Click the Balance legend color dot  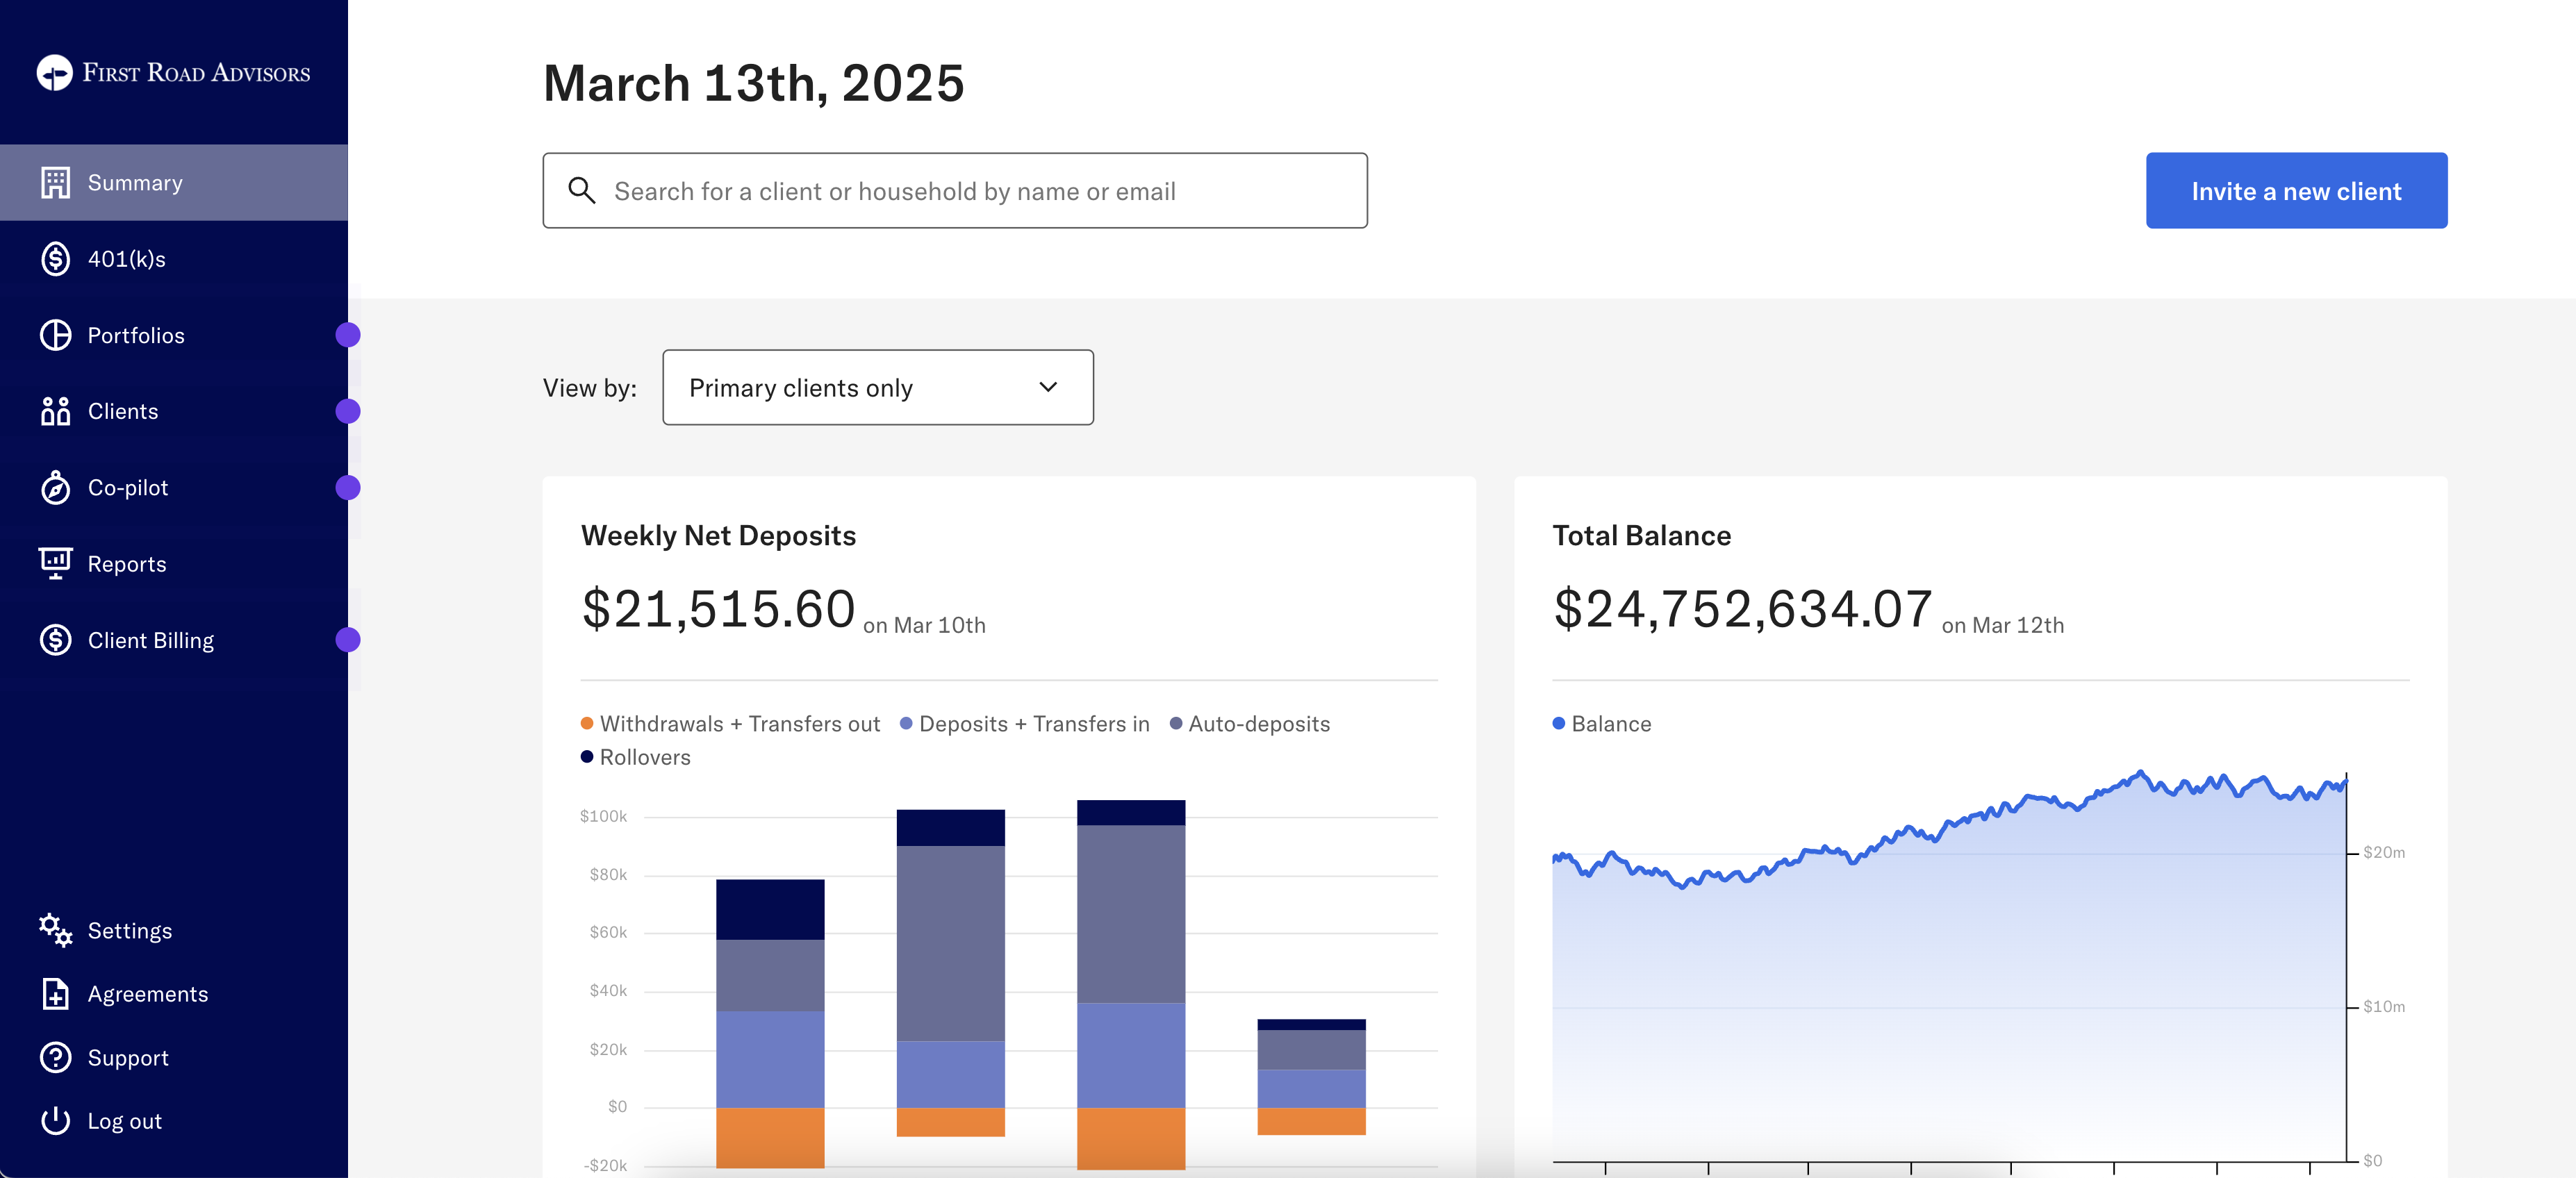coord(1558,724)
